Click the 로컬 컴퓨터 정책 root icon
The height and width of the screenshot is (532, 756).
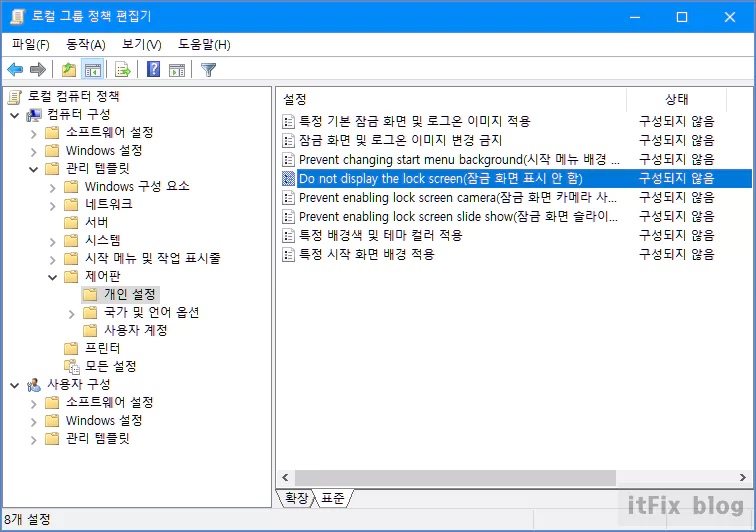click(x=15, y=96)
